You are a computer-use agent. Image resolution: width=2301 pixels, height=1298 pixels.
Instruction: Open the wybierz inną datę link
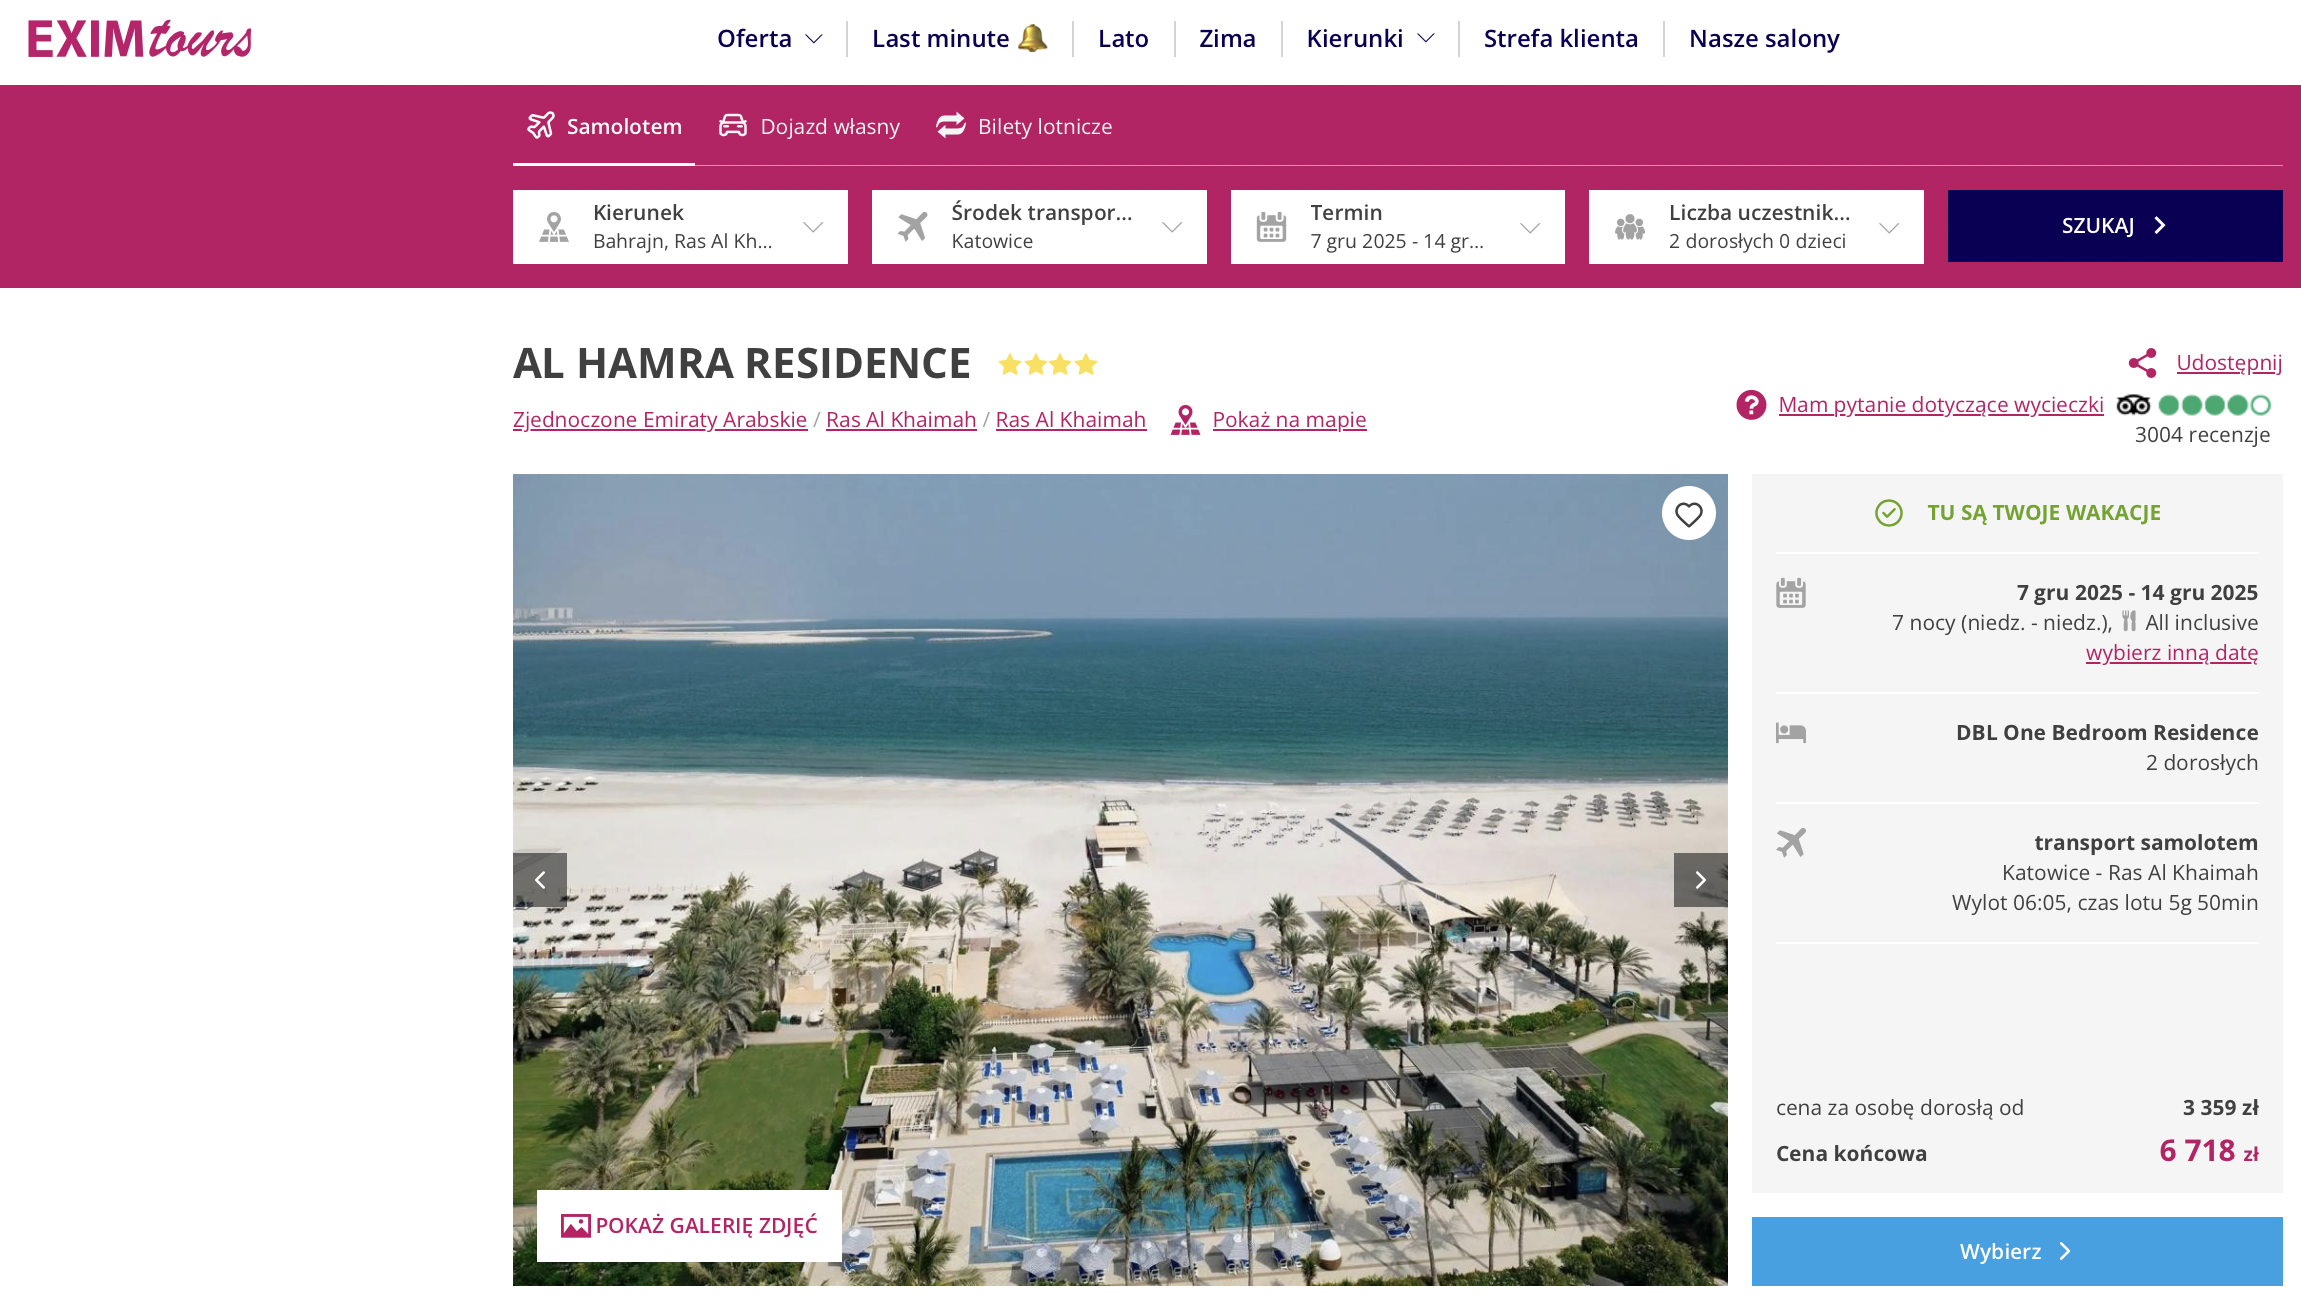2172,652
